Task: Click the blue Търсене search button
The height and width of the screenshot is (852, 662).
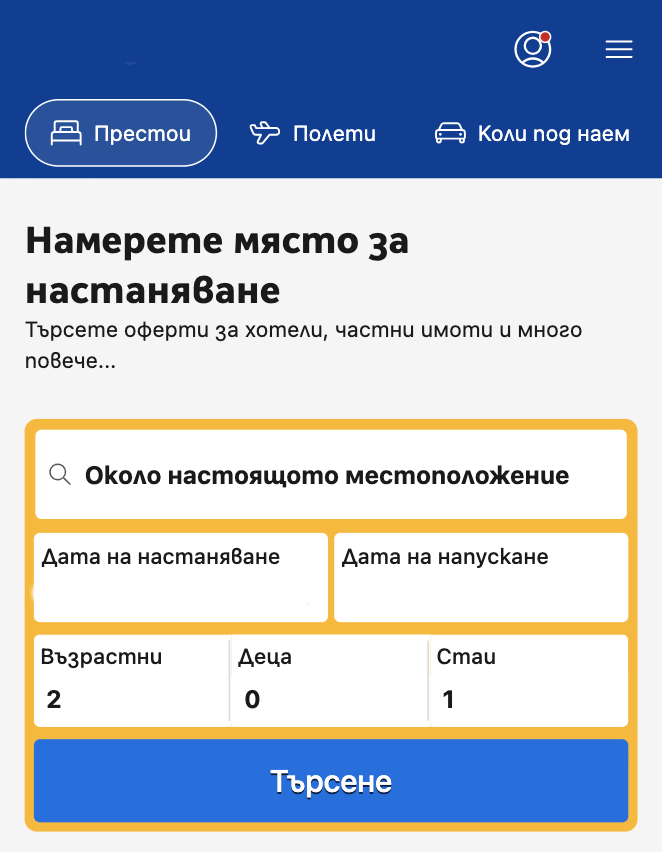Action: 331,781
